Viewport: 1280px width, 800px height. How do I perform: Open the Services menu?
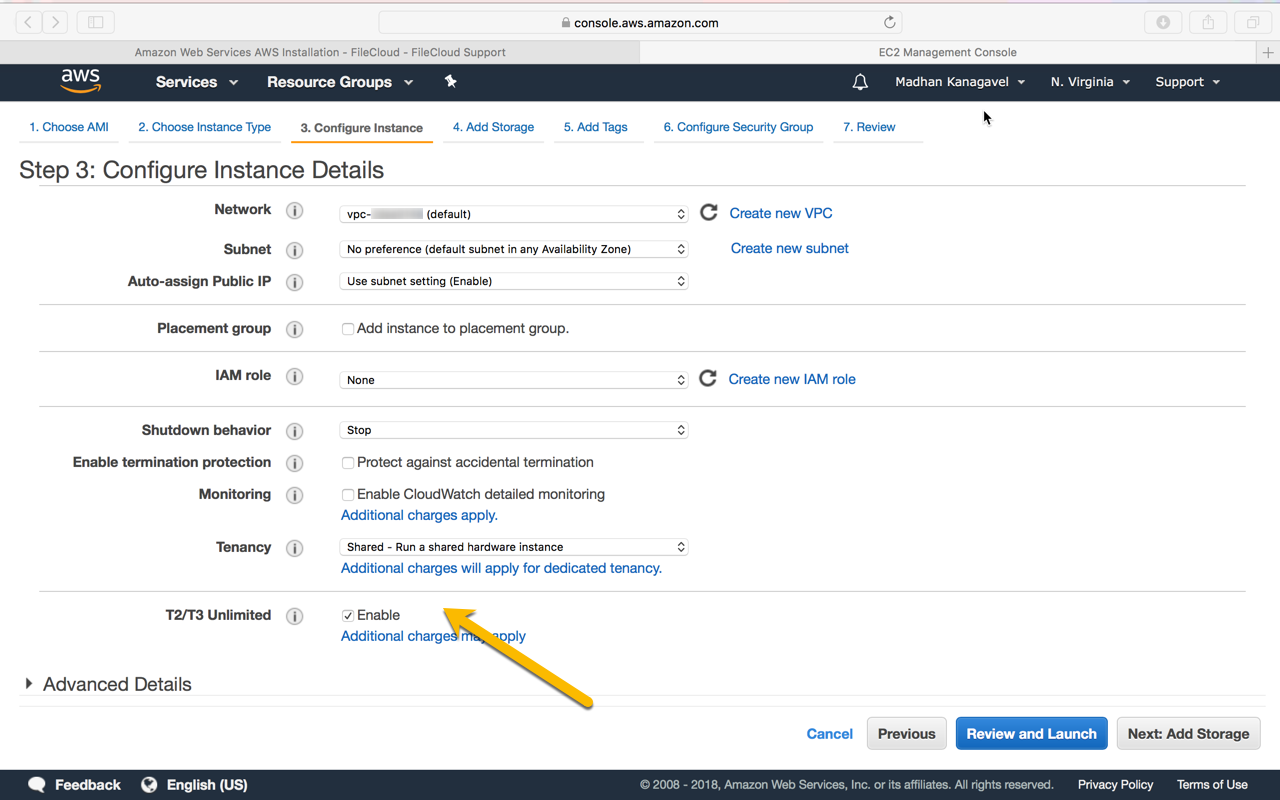point(196,82)
